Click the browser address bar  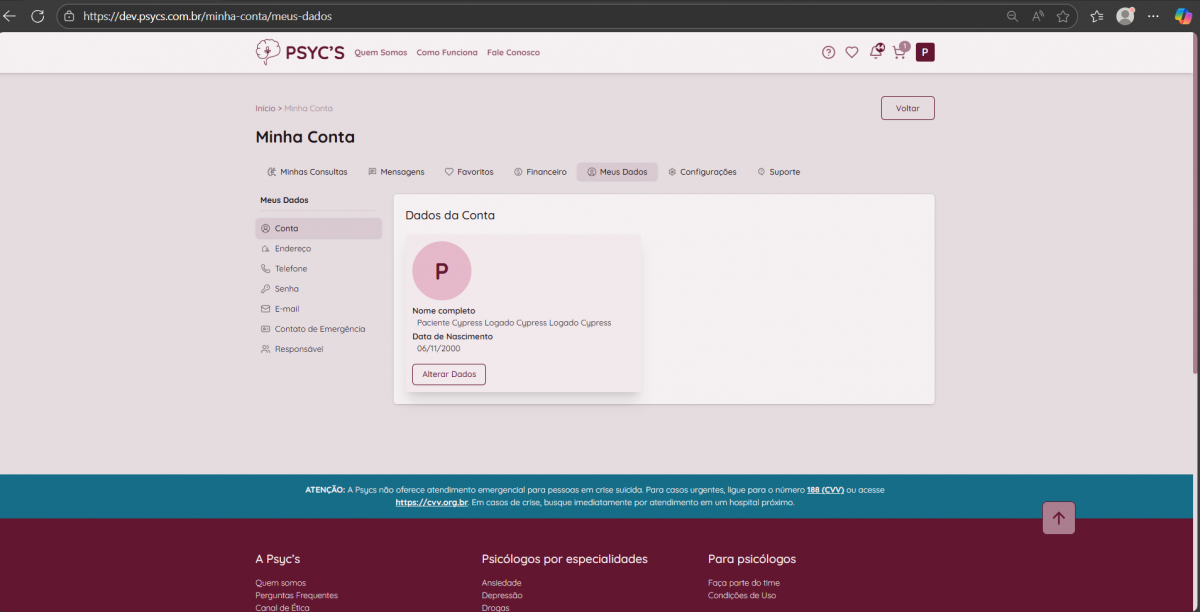click(x=500, y=16)
